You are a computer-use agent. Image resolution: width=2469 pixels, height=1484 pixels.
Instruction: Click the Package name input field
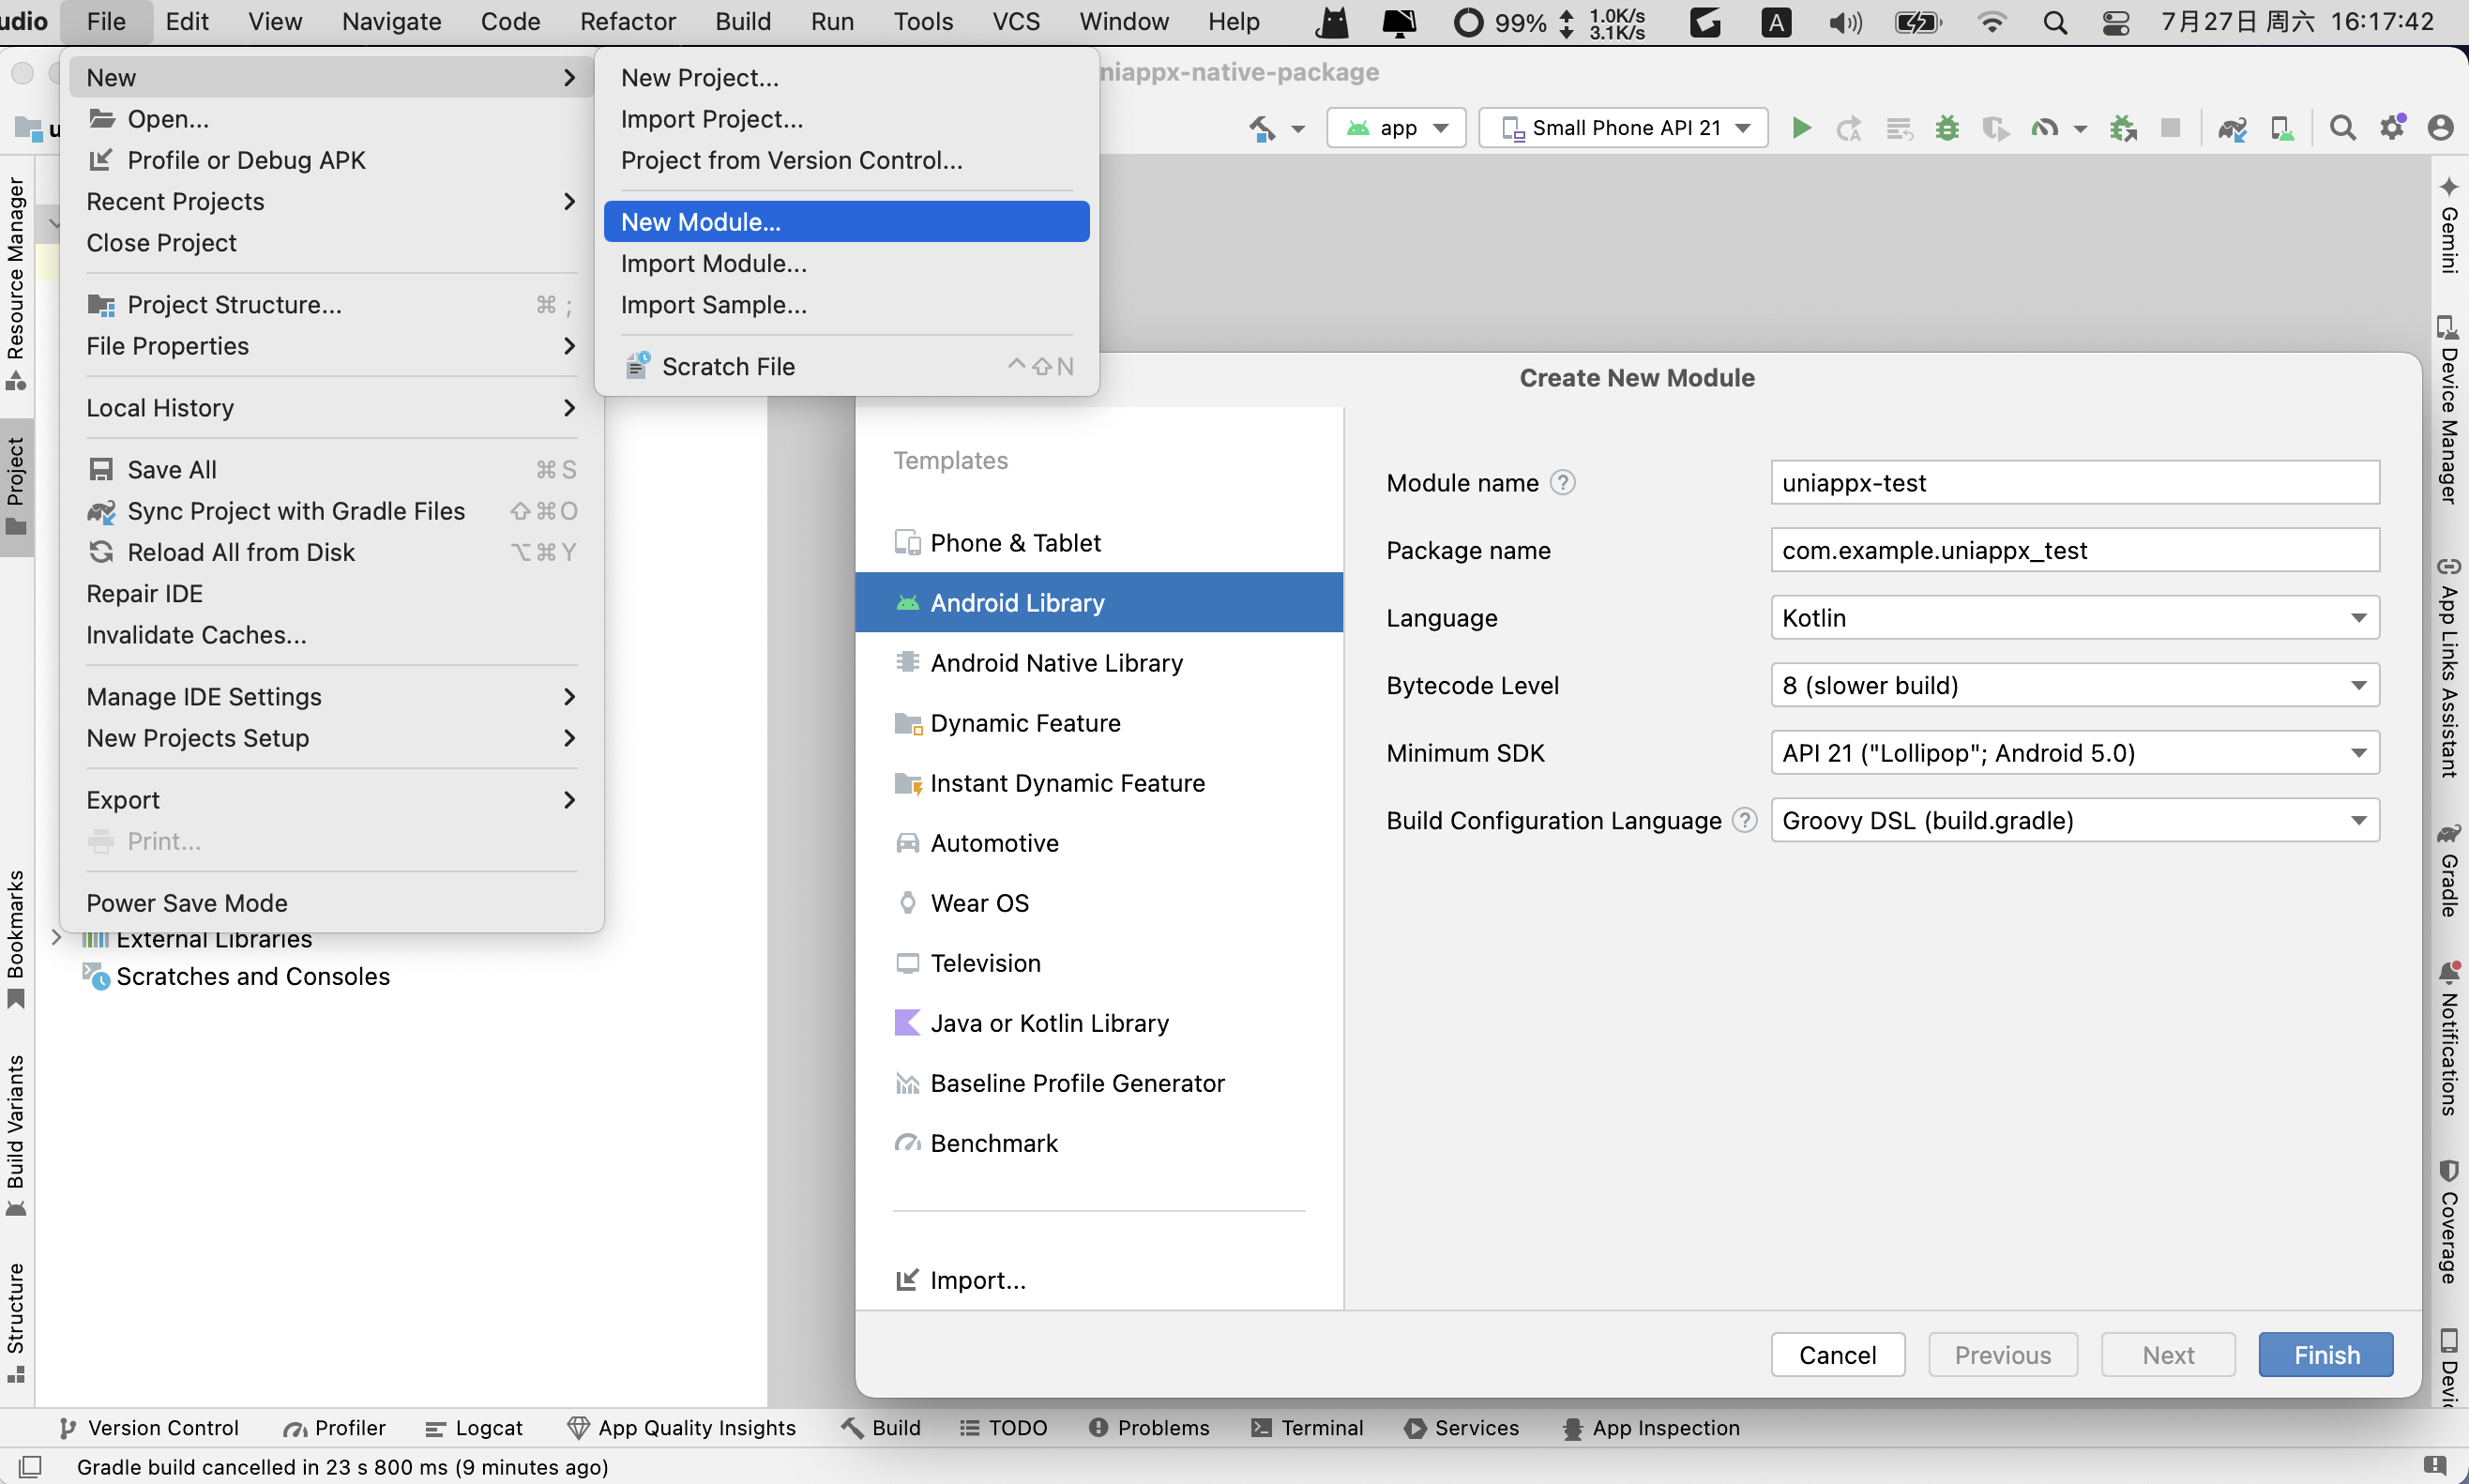(x=2074, y=550)
